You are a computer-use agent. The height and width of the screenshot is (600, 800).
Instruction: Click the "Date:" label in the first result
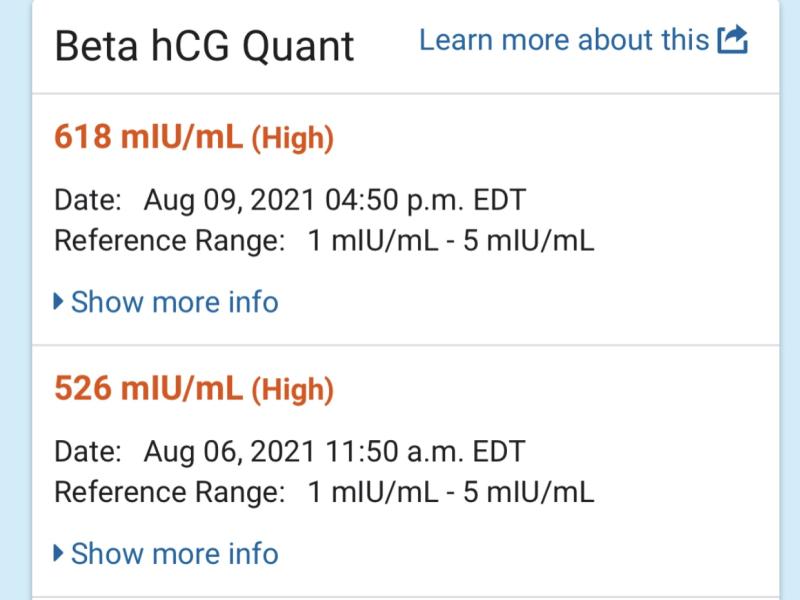(x=88, y=200)
